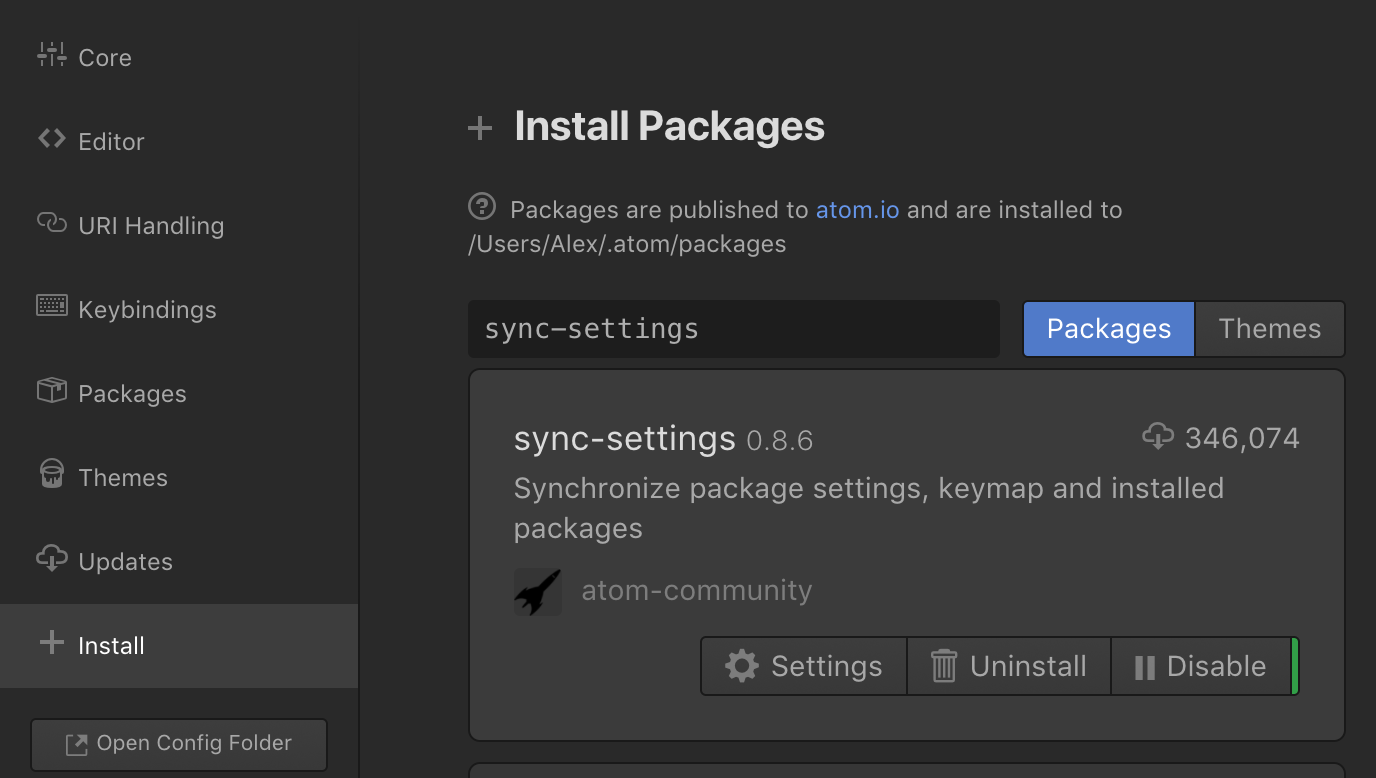
Task: Click the Open Config Folder button
Action: pos(179,744)
